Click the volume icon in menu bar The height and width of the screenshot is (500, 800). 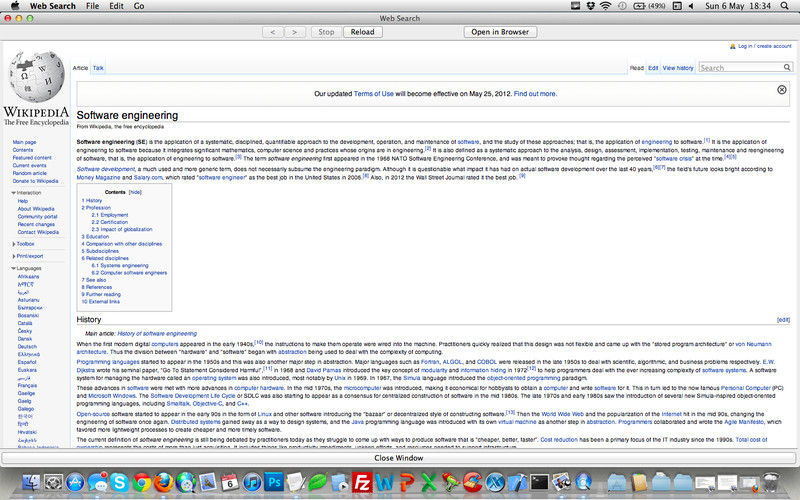pyautogui.click(x=691, y=6)
